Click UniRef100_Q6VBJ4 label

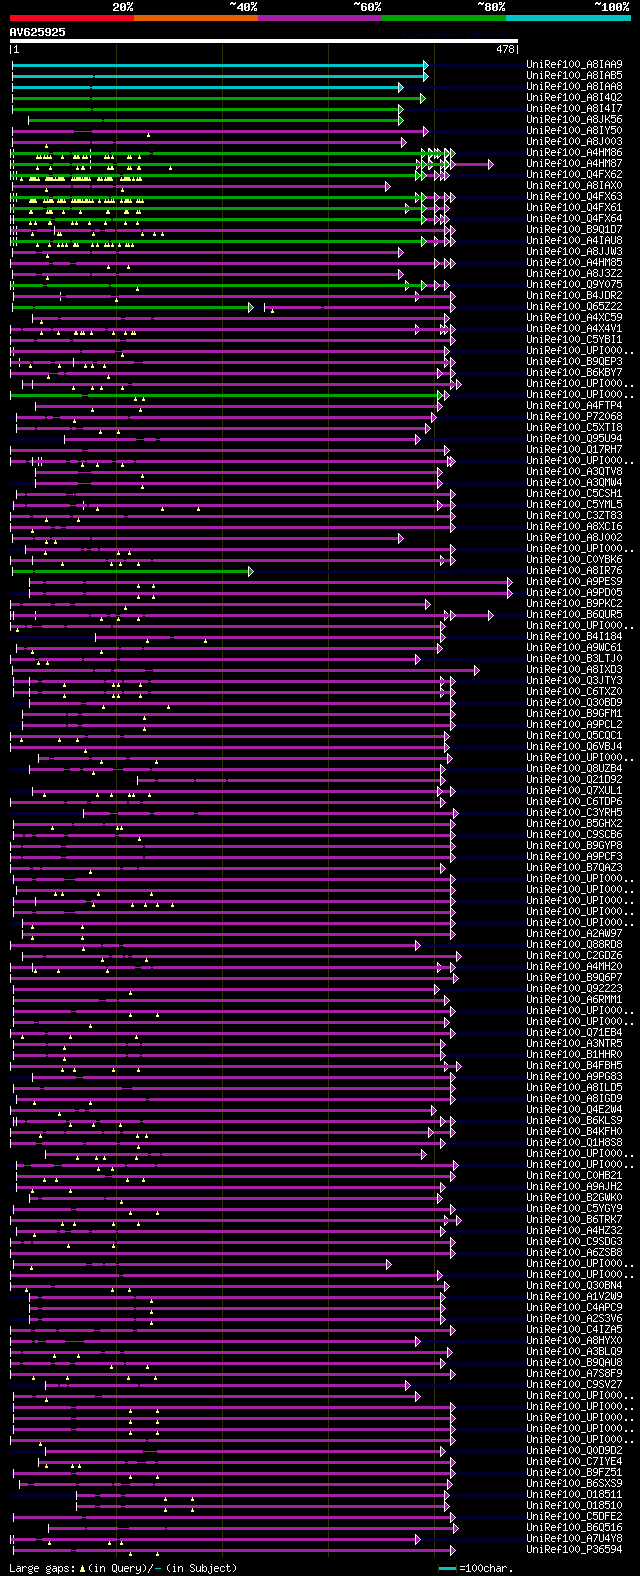tap(574, 746)
